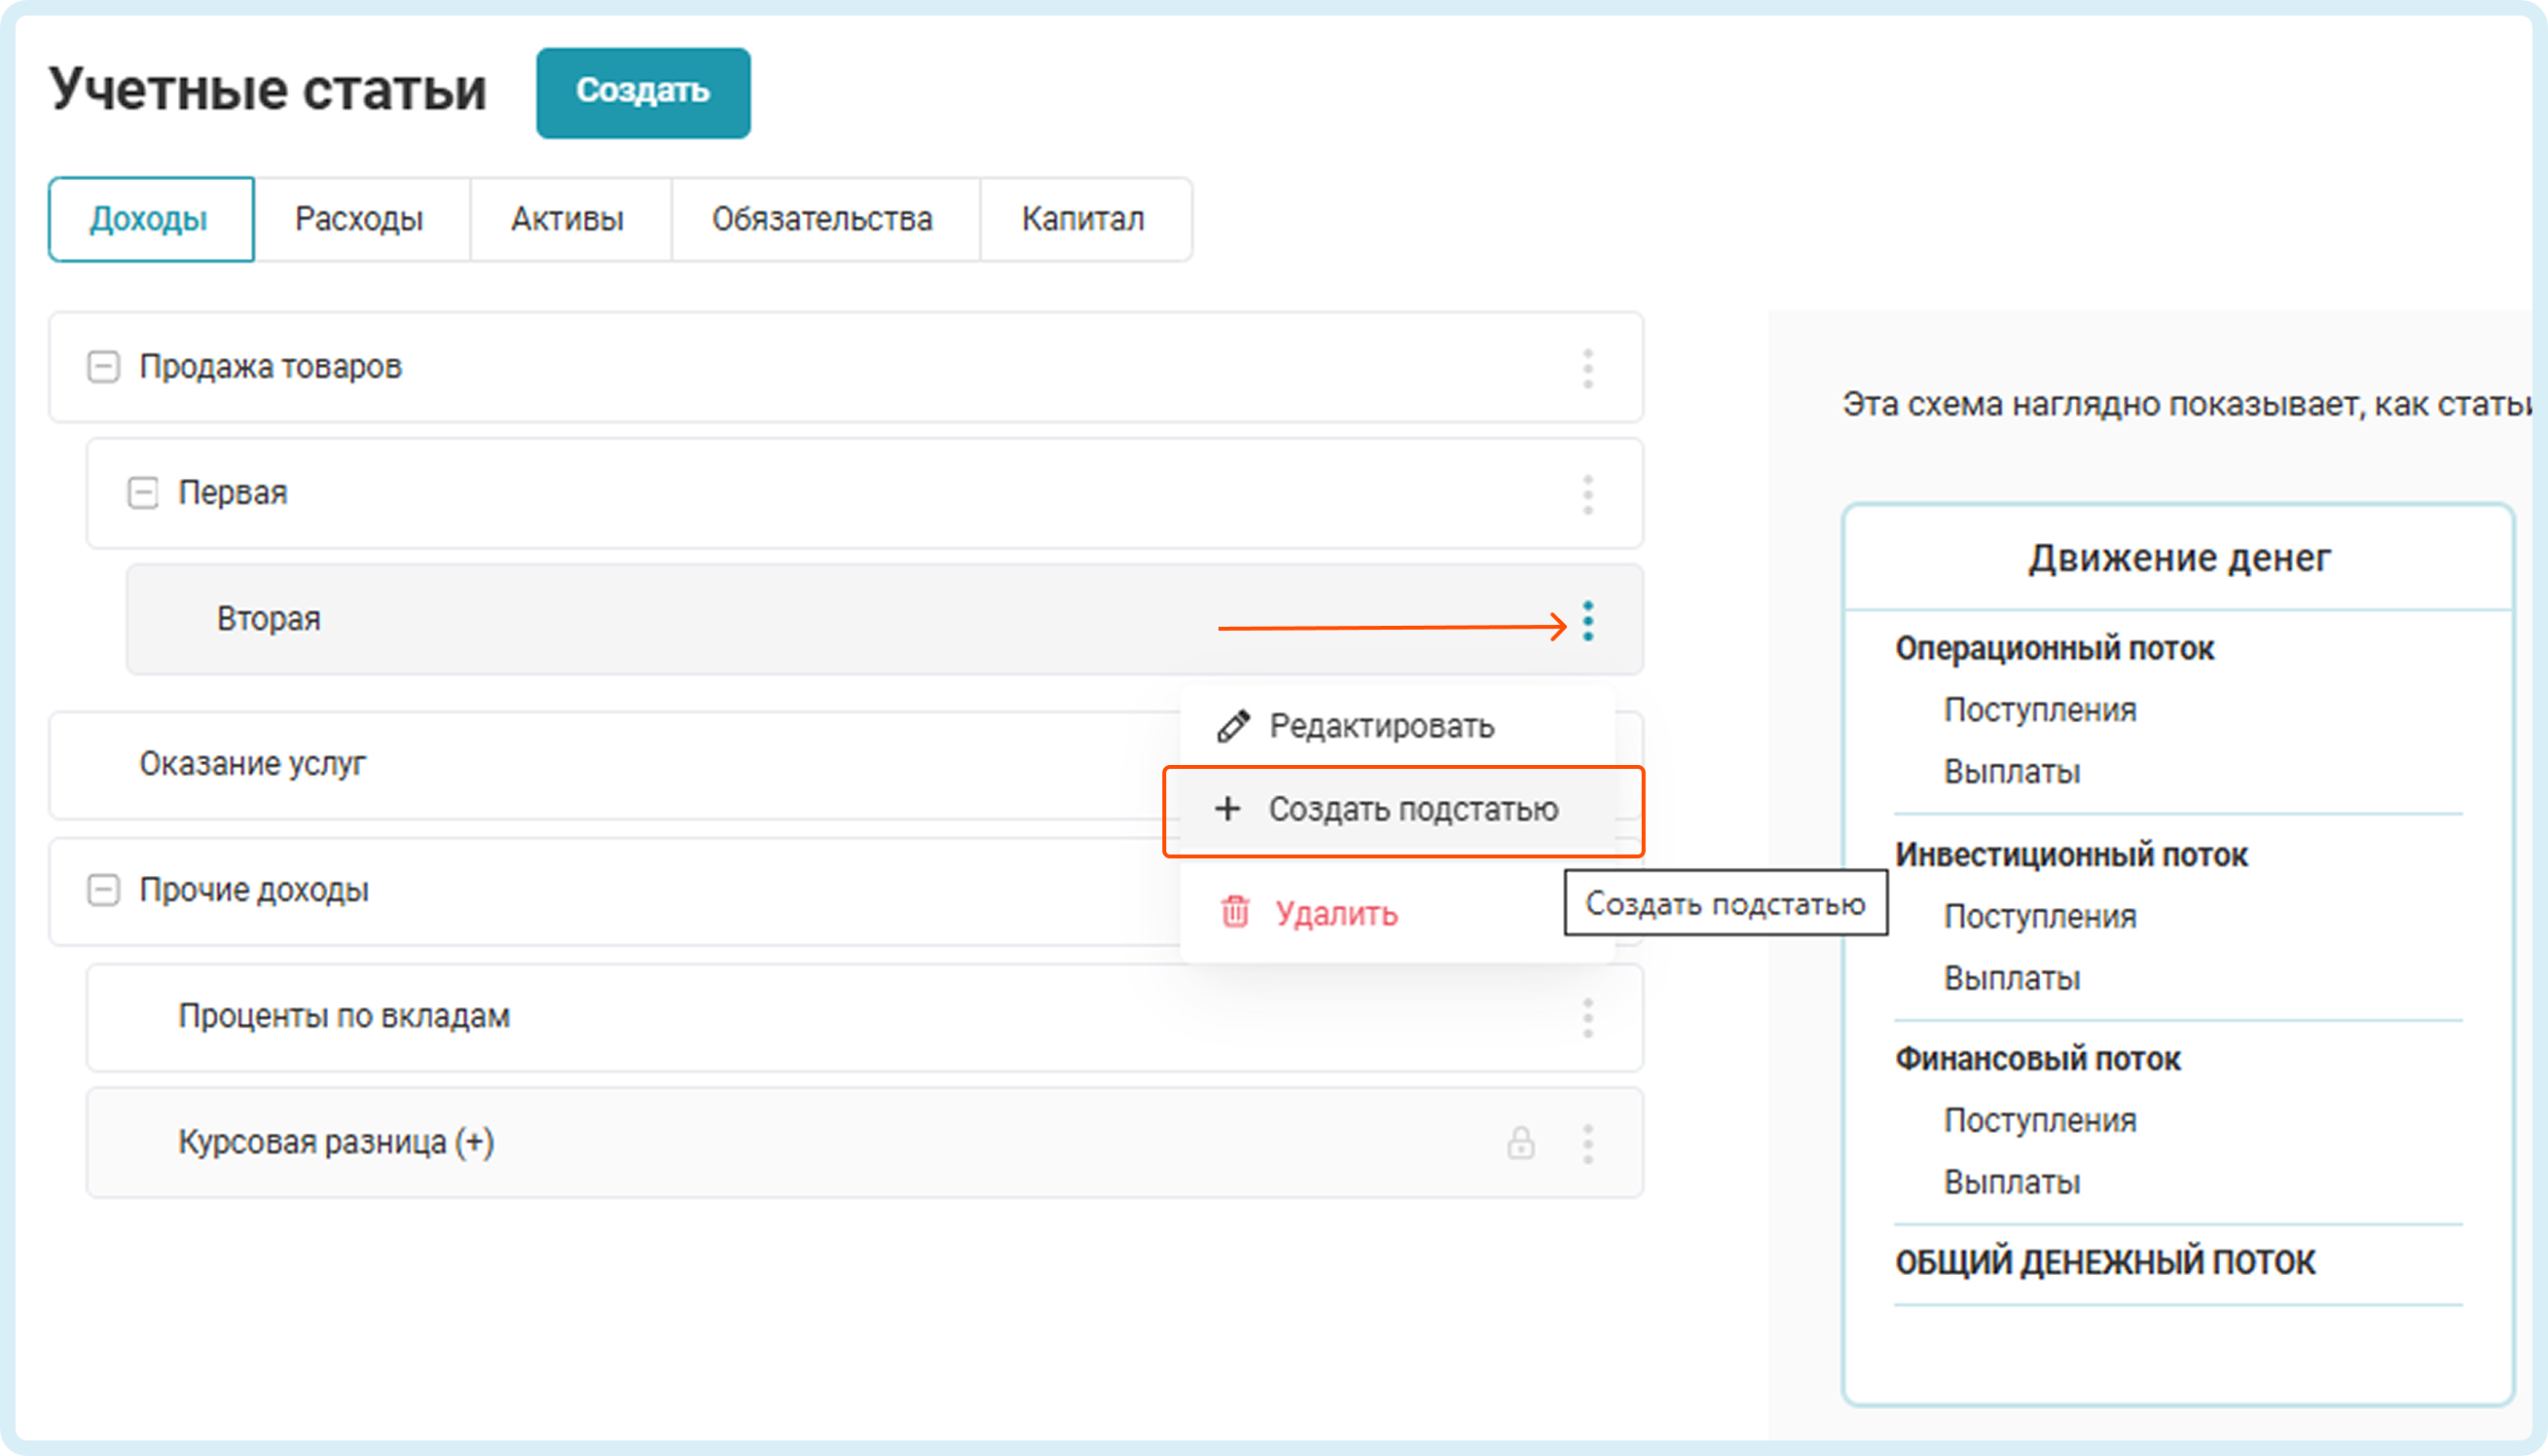Image resolution: width=2548 pixels, height=1456 pixels.
Task: Select Создать подстатью from context menu
Action: 1412,809
